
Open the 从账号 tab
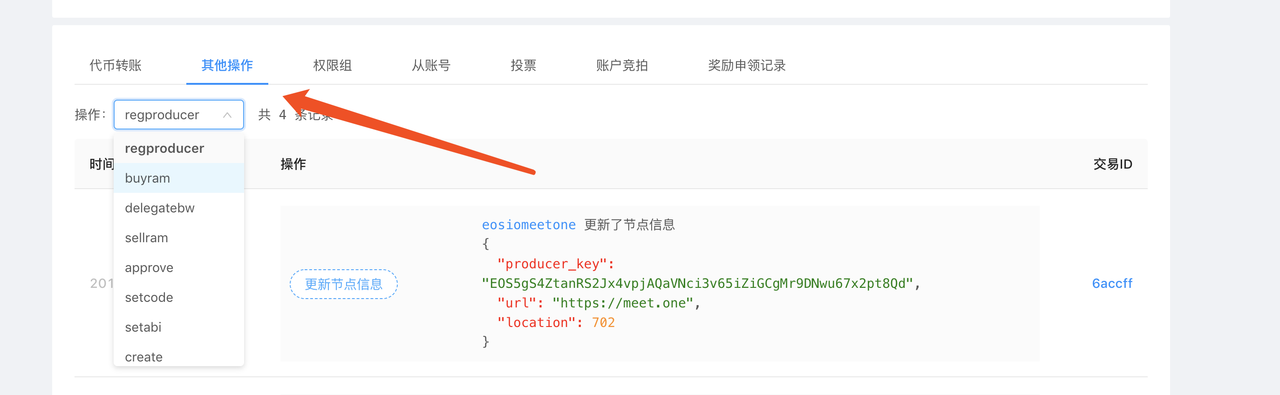[x=431, y=65]
